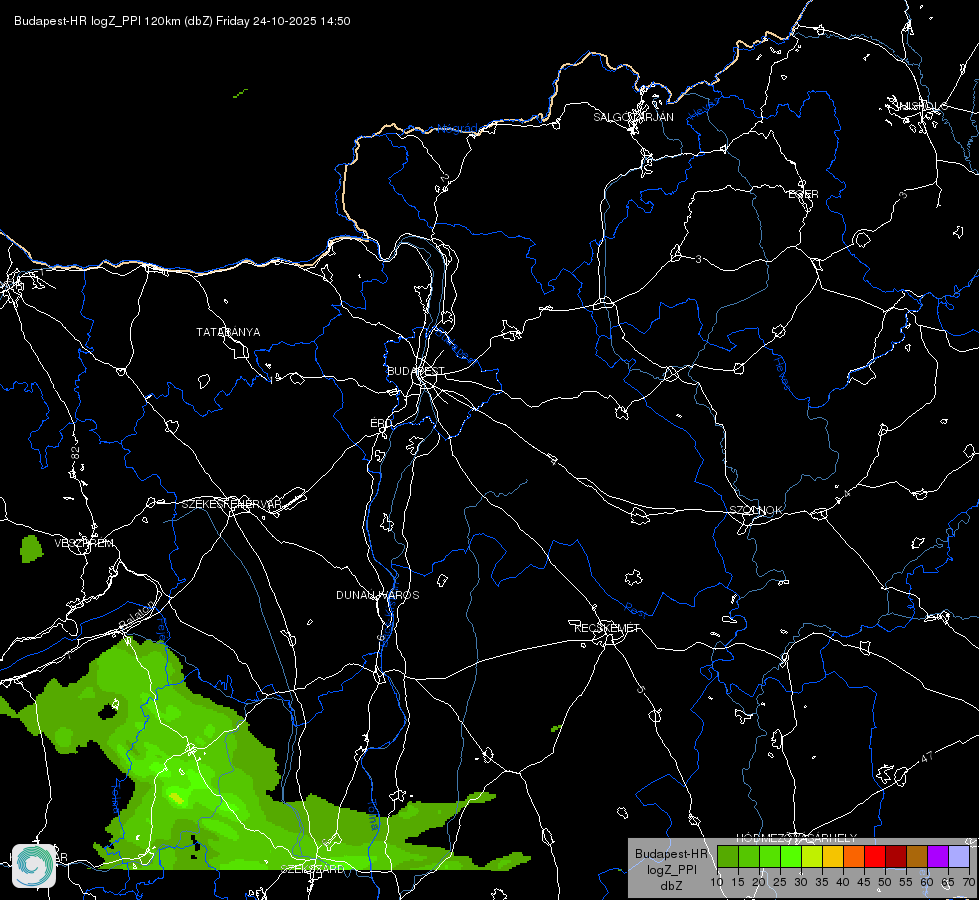Click the road number '82' label
The width and height of the screenshot is (979, 900).
click(76, 453)
